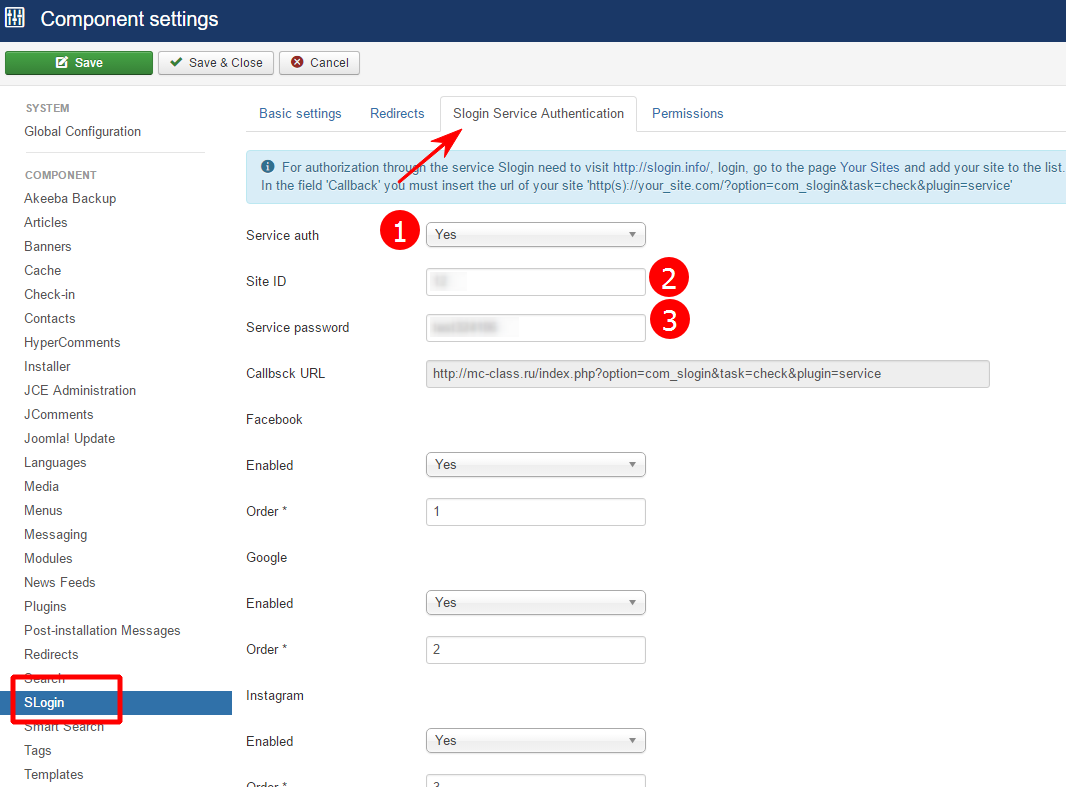Focus the Service password field
This screenshot has height=787, width=1066.
pyautogui.click(x=535, y=328)
